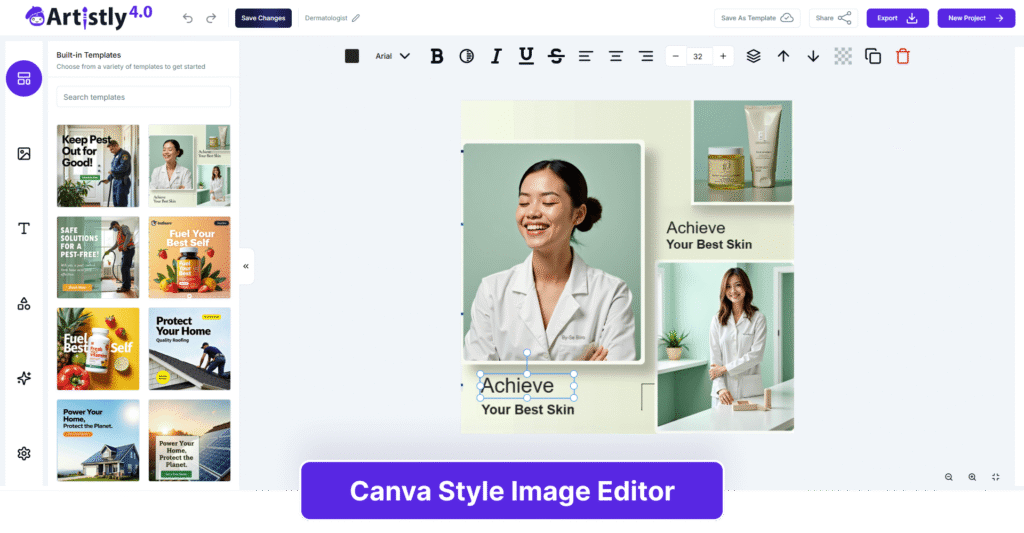Open the black text color swatch
The width and height of the screenshot is (1024, 533).
tap(352, 56)
